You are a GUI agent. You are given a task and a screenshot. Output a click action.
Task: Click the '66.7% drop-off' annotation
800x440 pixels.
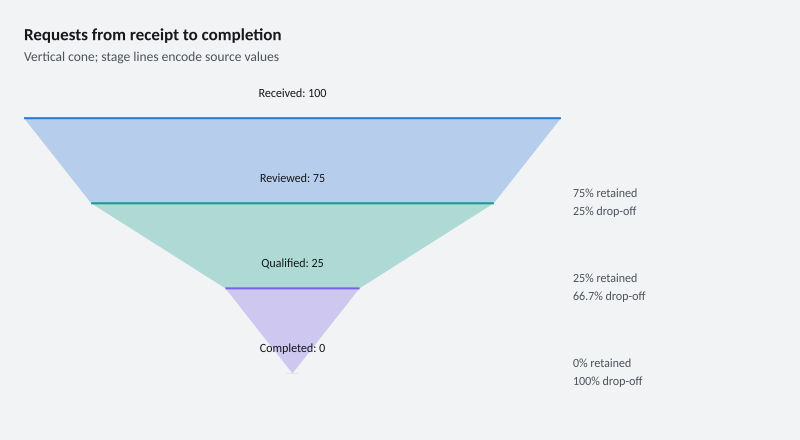click(609, 296)
